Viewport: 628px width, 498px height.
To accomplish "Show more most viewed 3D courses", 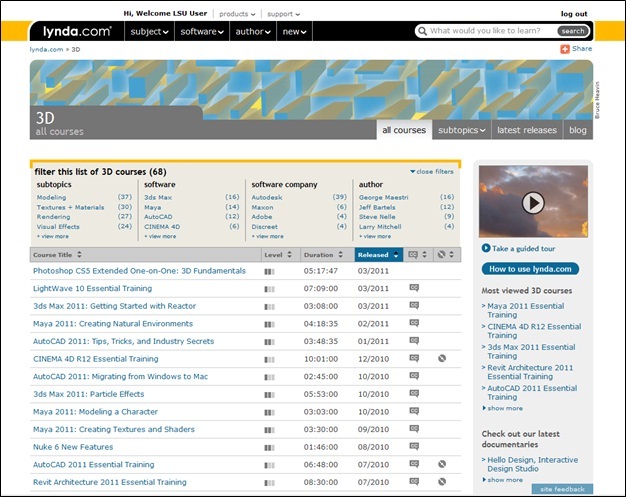I will 503,408.
